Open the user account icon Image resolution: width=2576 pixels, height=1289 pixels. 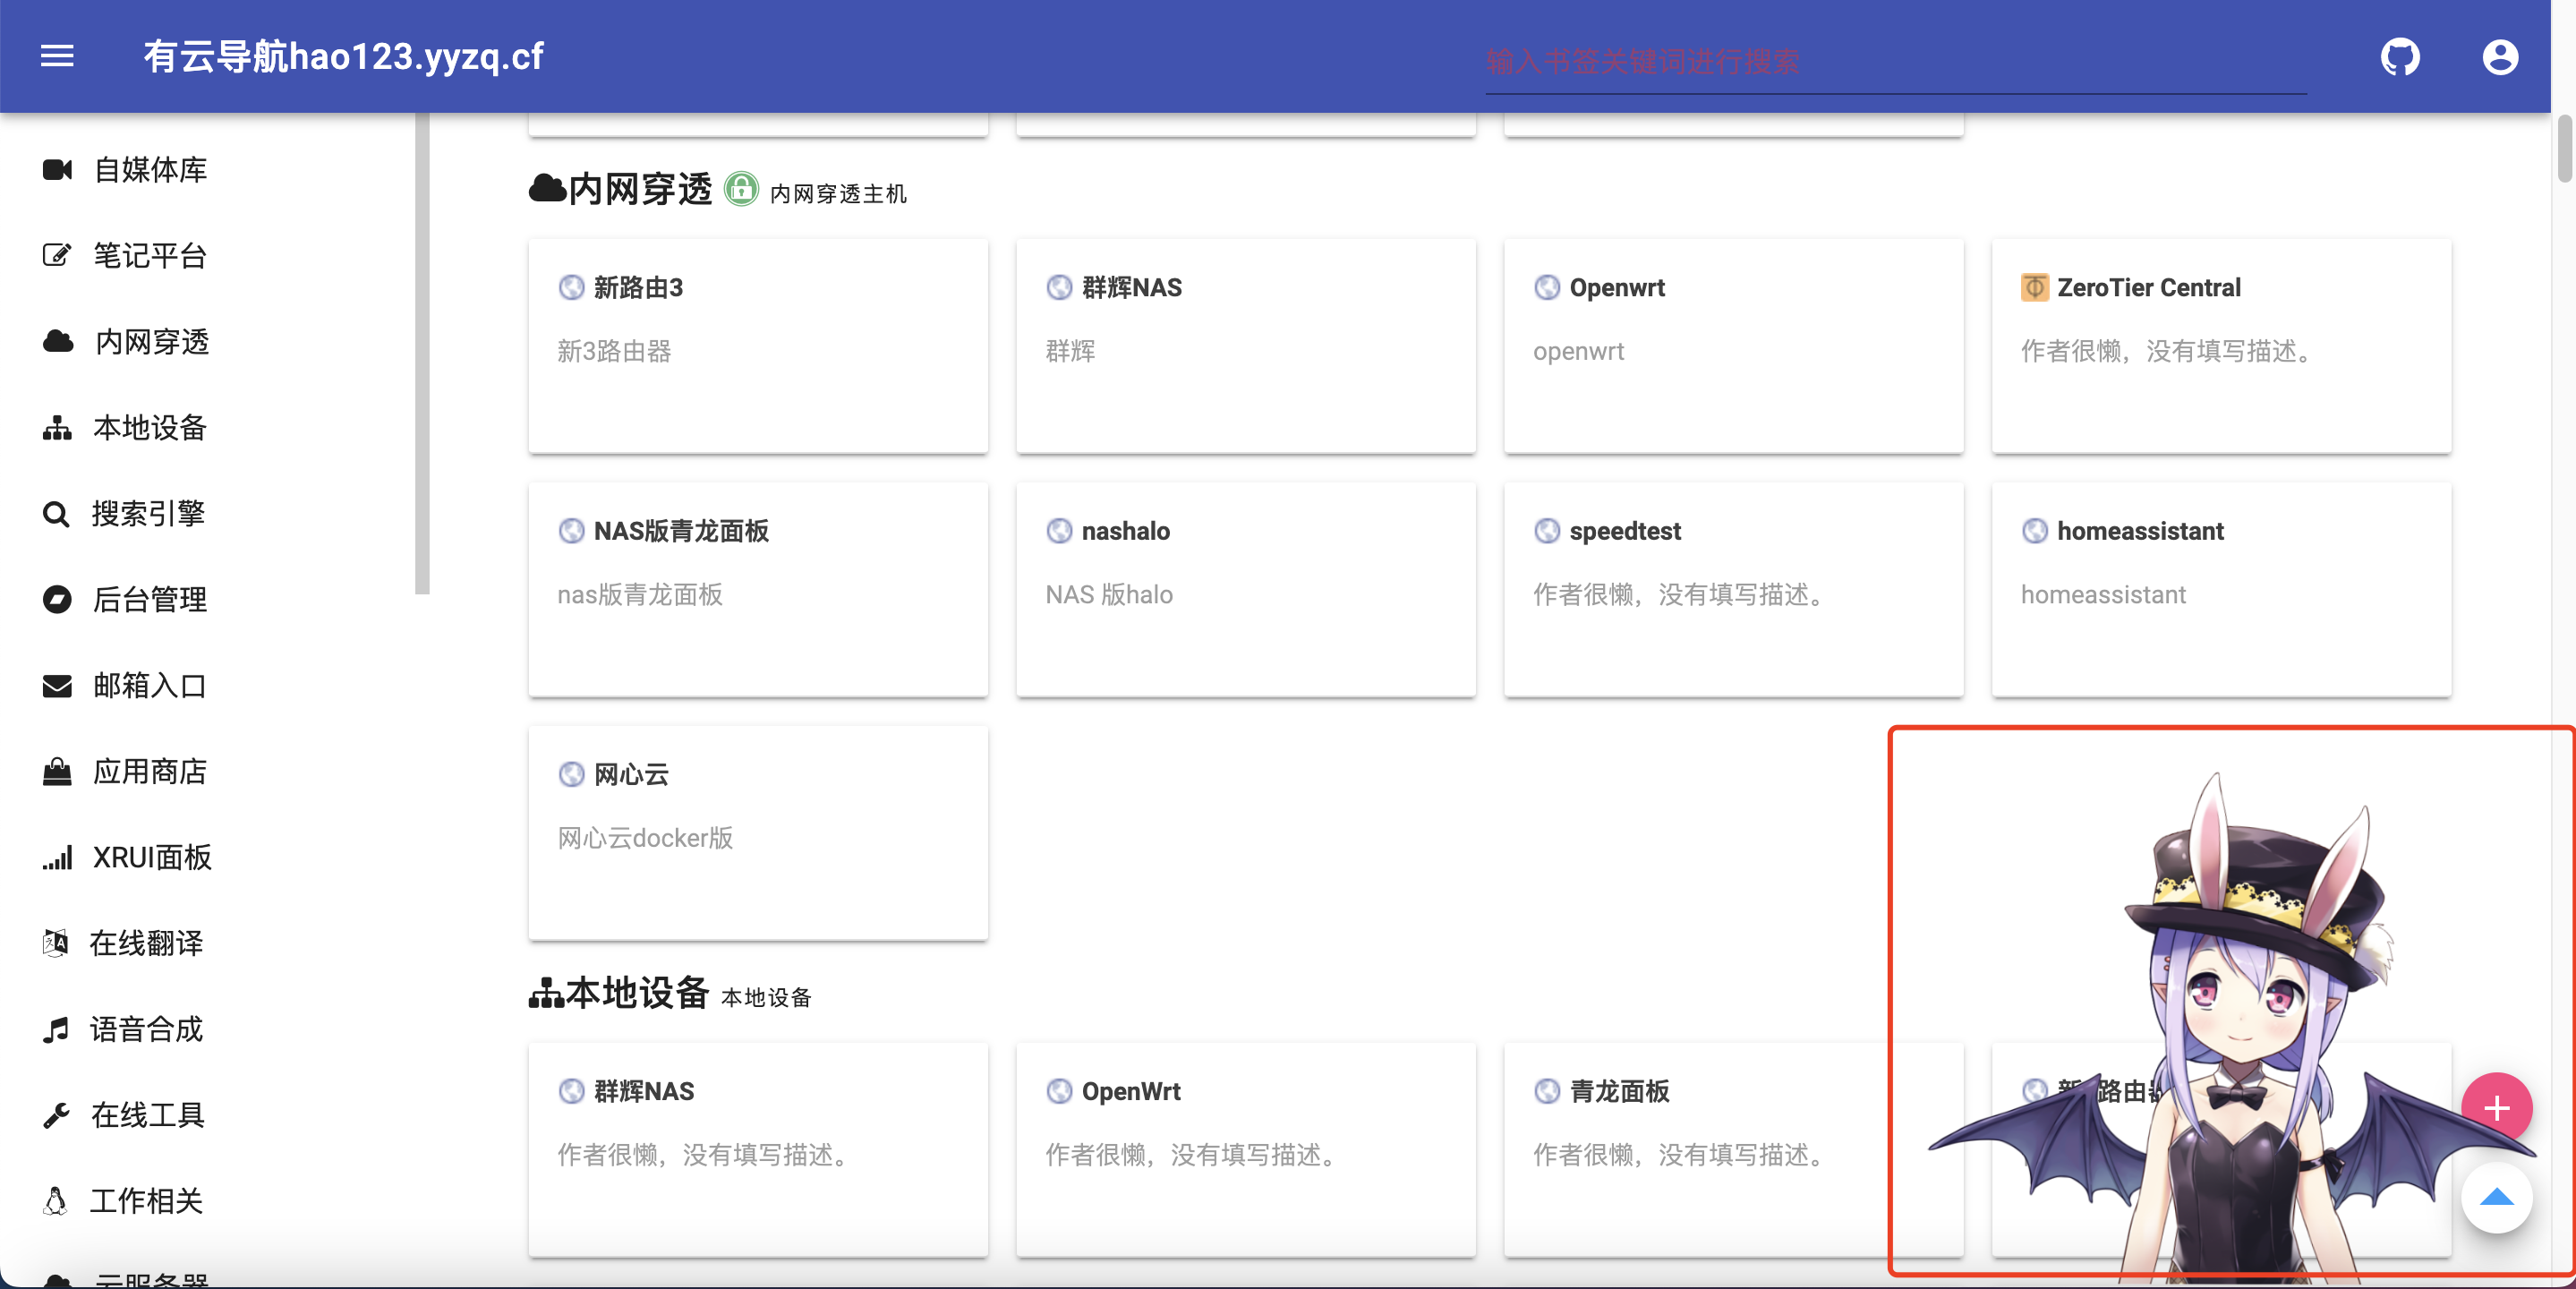(x=2500, y=56)
